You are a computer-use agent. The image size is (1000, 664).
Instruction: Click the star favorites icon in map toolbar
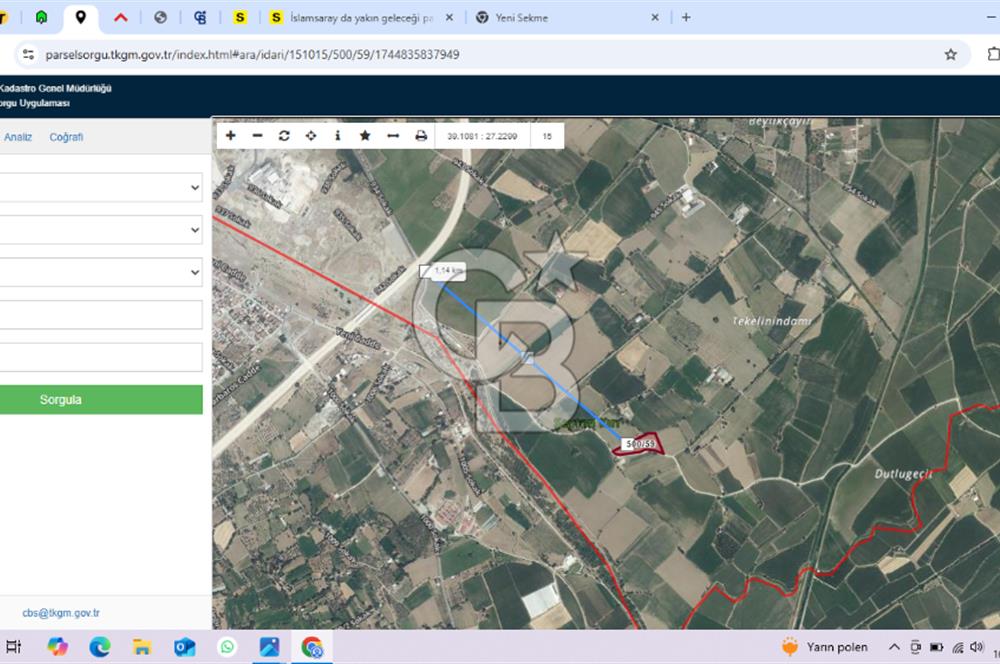click(365, 136)
